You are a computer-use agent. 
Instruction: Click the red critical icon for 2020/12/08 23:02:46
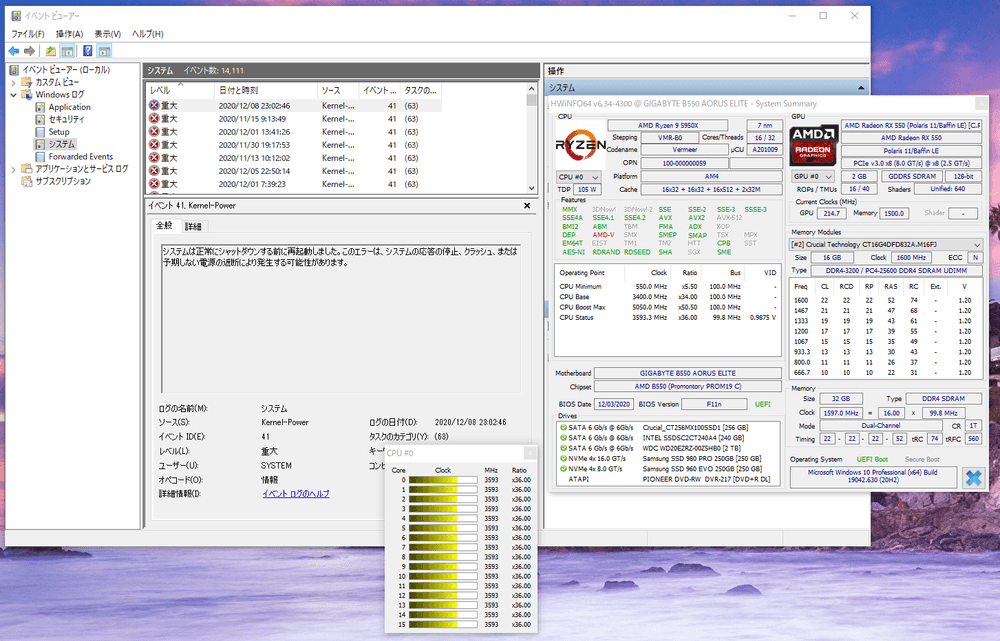154,106
